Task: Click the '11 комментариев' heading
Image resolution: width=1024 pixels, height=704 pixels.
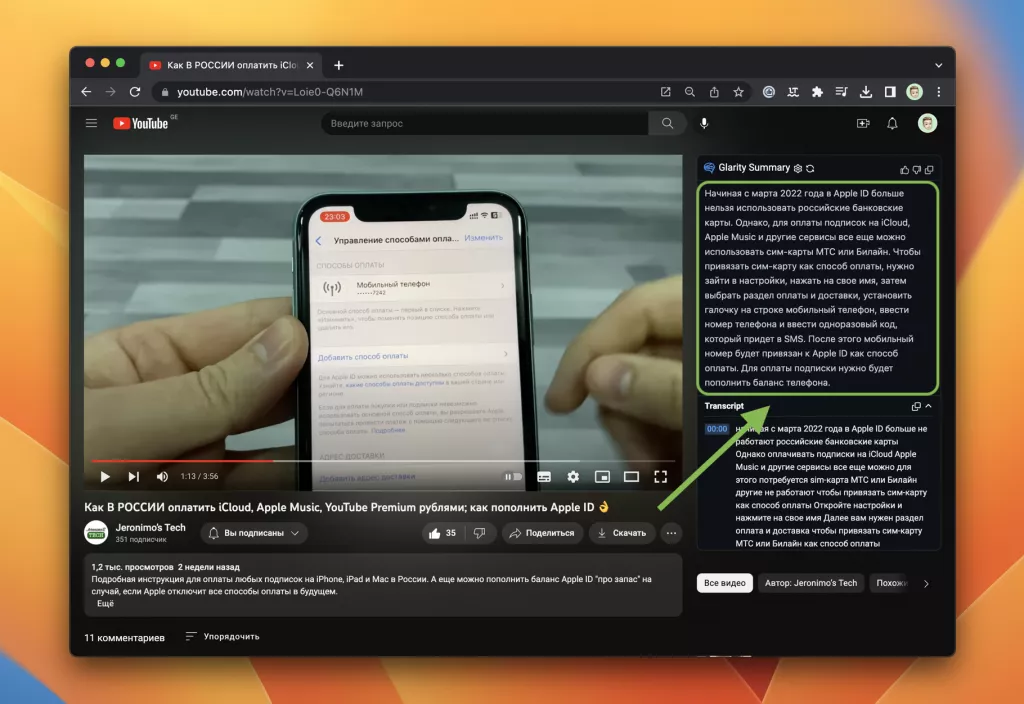Action: point(125,637)
